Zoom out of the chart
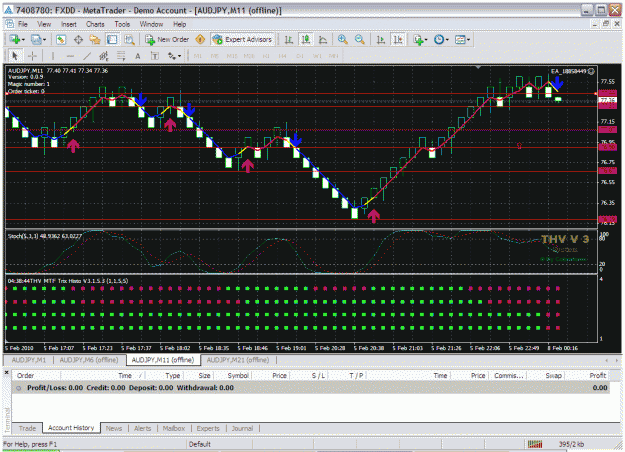The width and height of the screenshot is (625, 452). point(360,39)
